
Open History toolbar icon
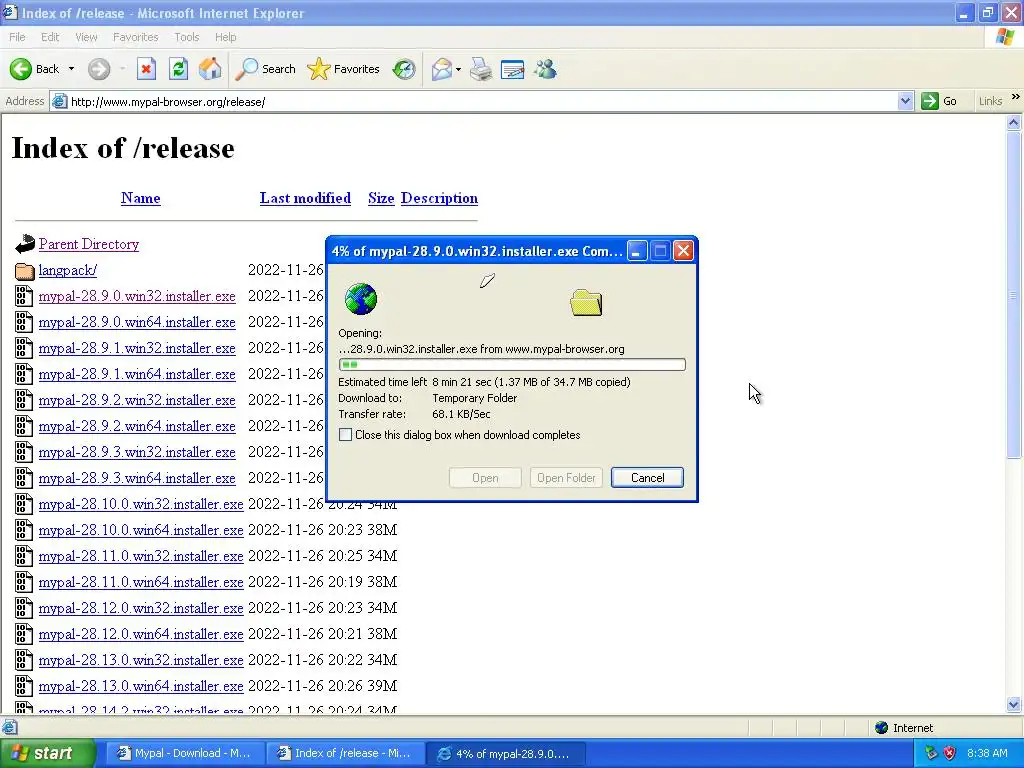pyautogui.click(x=404, y=69)
